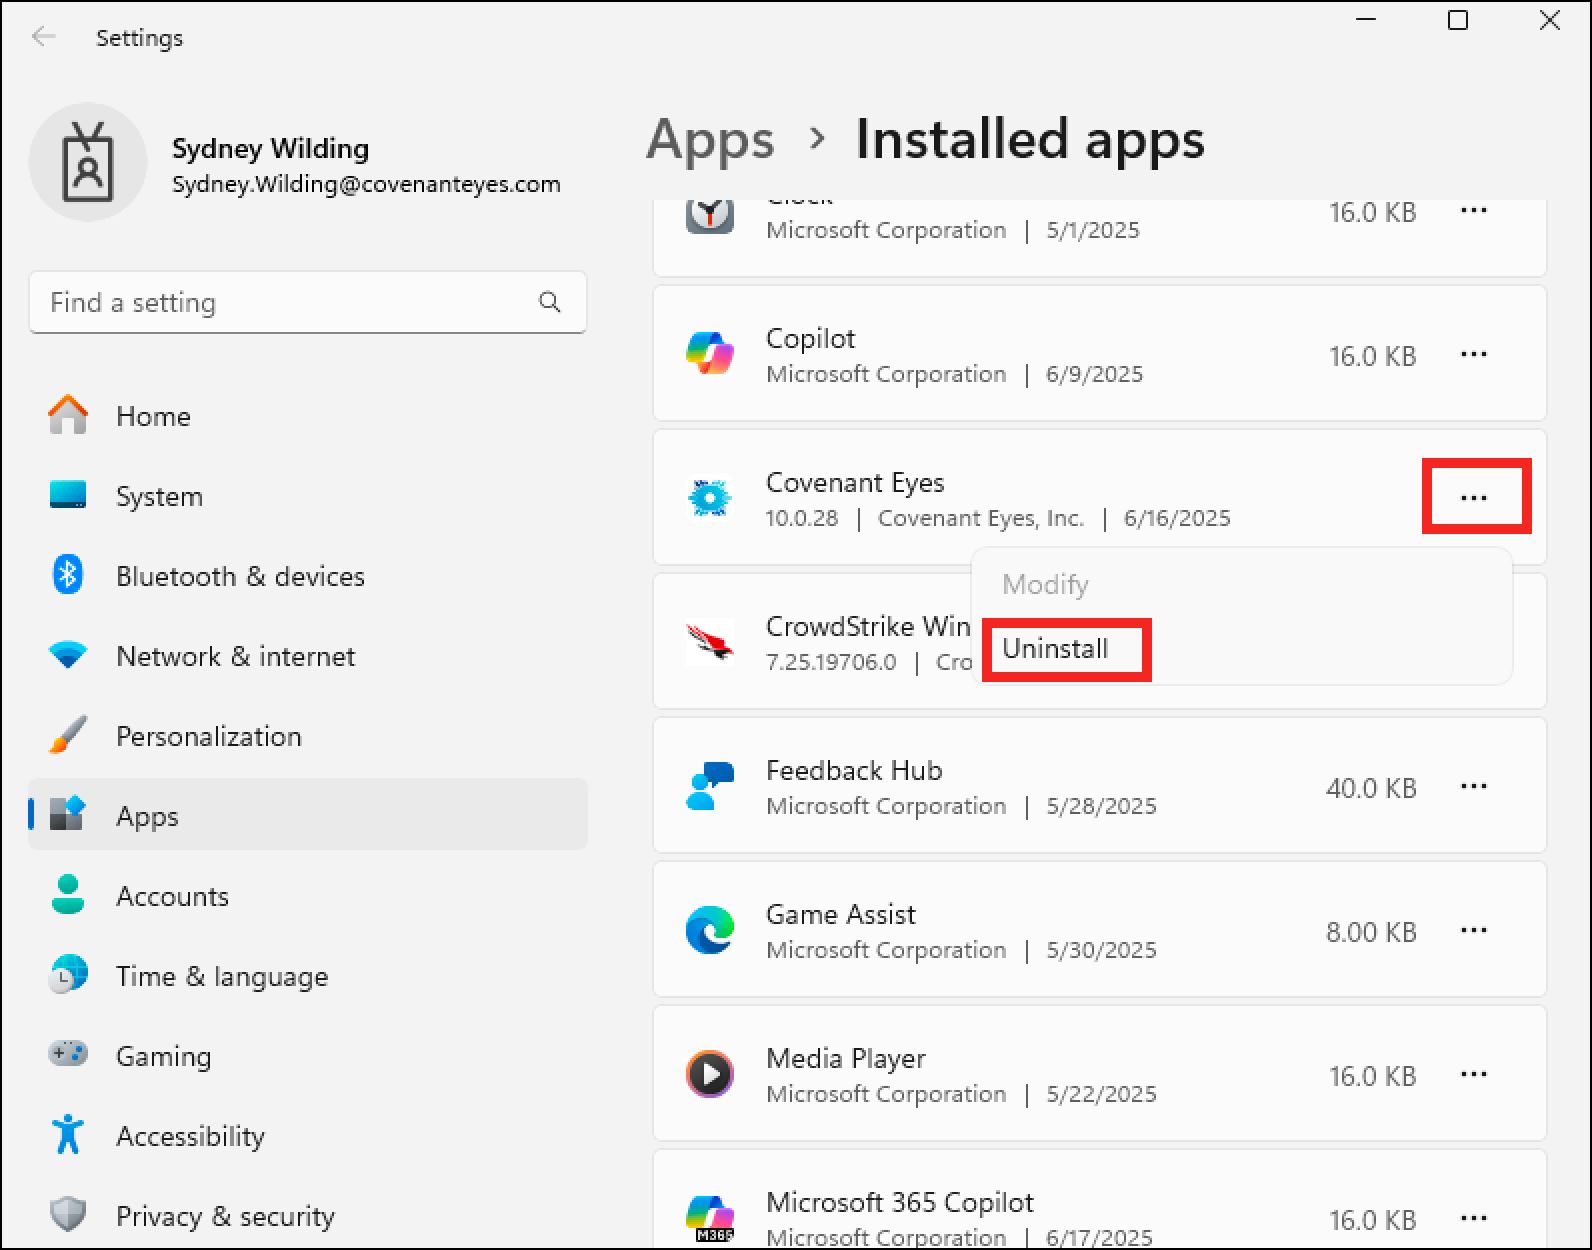The height and width of the screenshot is (1250, 1592).
Task: Maximize the Settings window
Action: click(1458, 20)
